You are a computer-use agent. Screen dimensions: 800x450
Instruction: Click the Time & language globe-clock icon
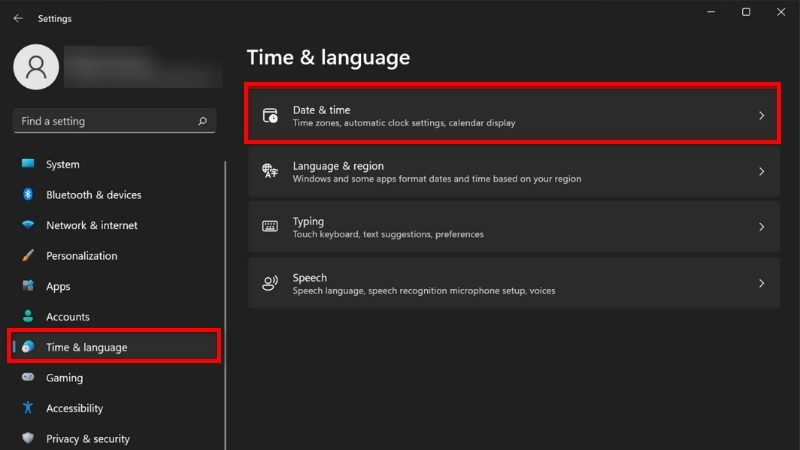[x=28, y=347]
